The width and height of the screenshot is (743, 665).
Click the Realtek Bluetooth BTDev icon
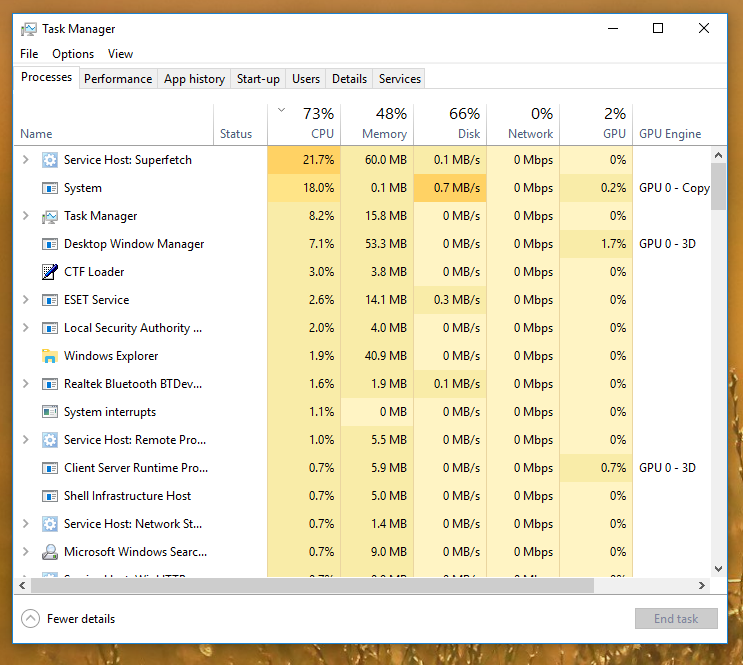coord(50,383)
